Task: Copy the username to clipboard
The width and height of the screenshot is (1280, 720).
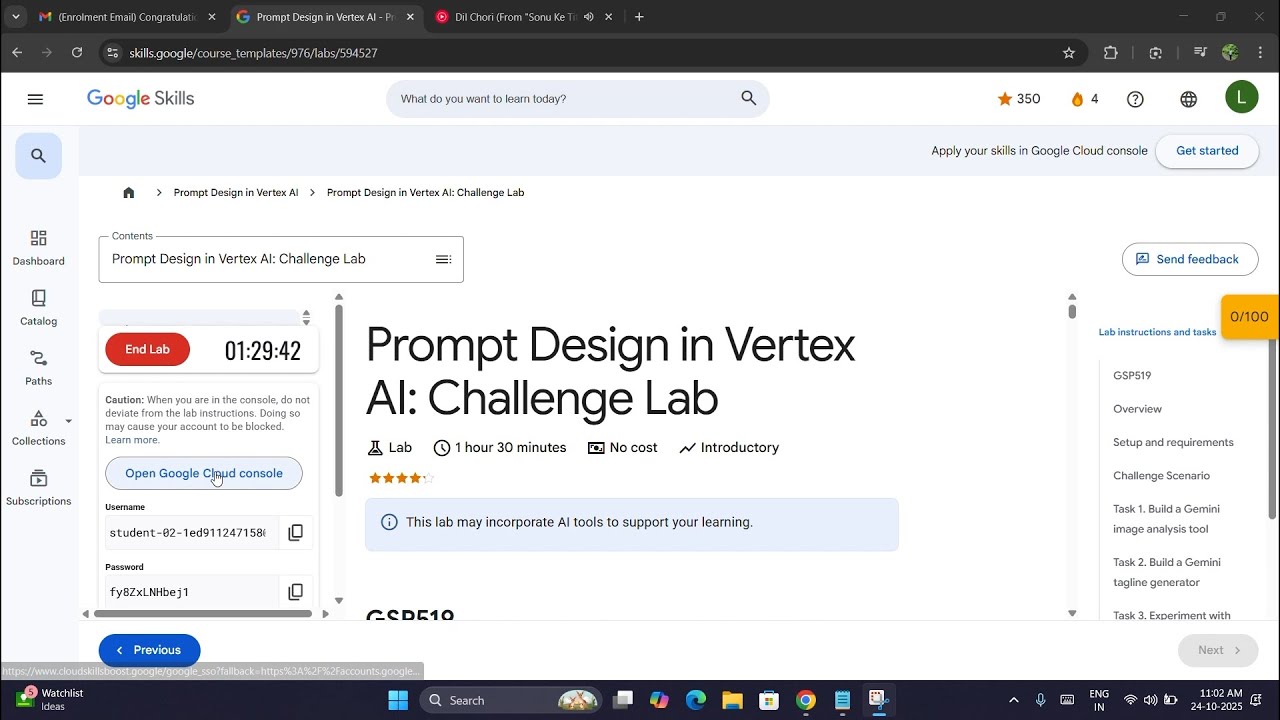Action: click(x=295, y=532)
